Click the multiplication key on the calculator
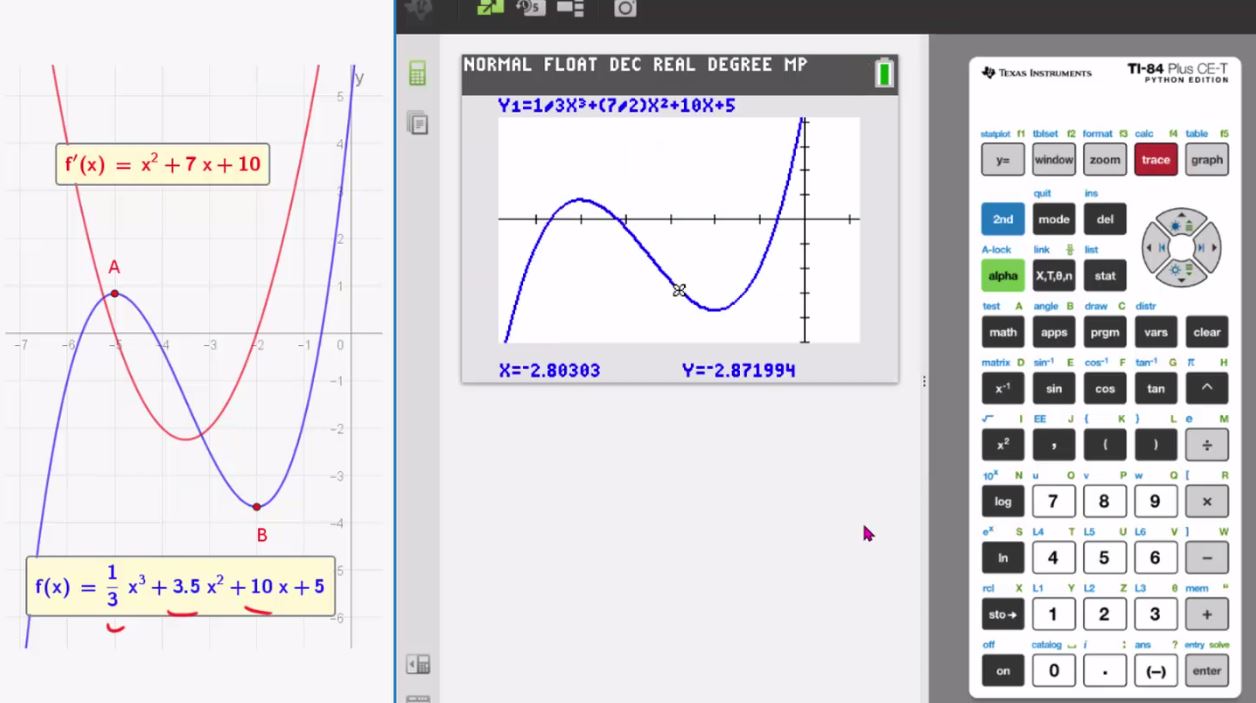Screen dimensions: 1256x703 tap(1207, 501)
